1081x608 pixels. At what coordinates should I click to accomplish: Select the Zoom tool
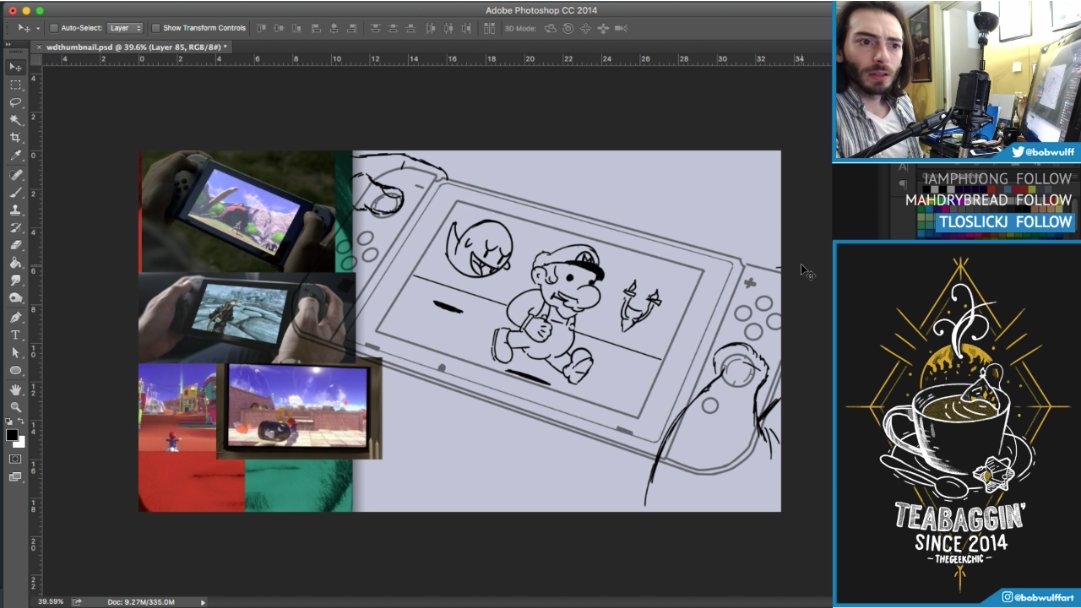(x=15, y=407)
